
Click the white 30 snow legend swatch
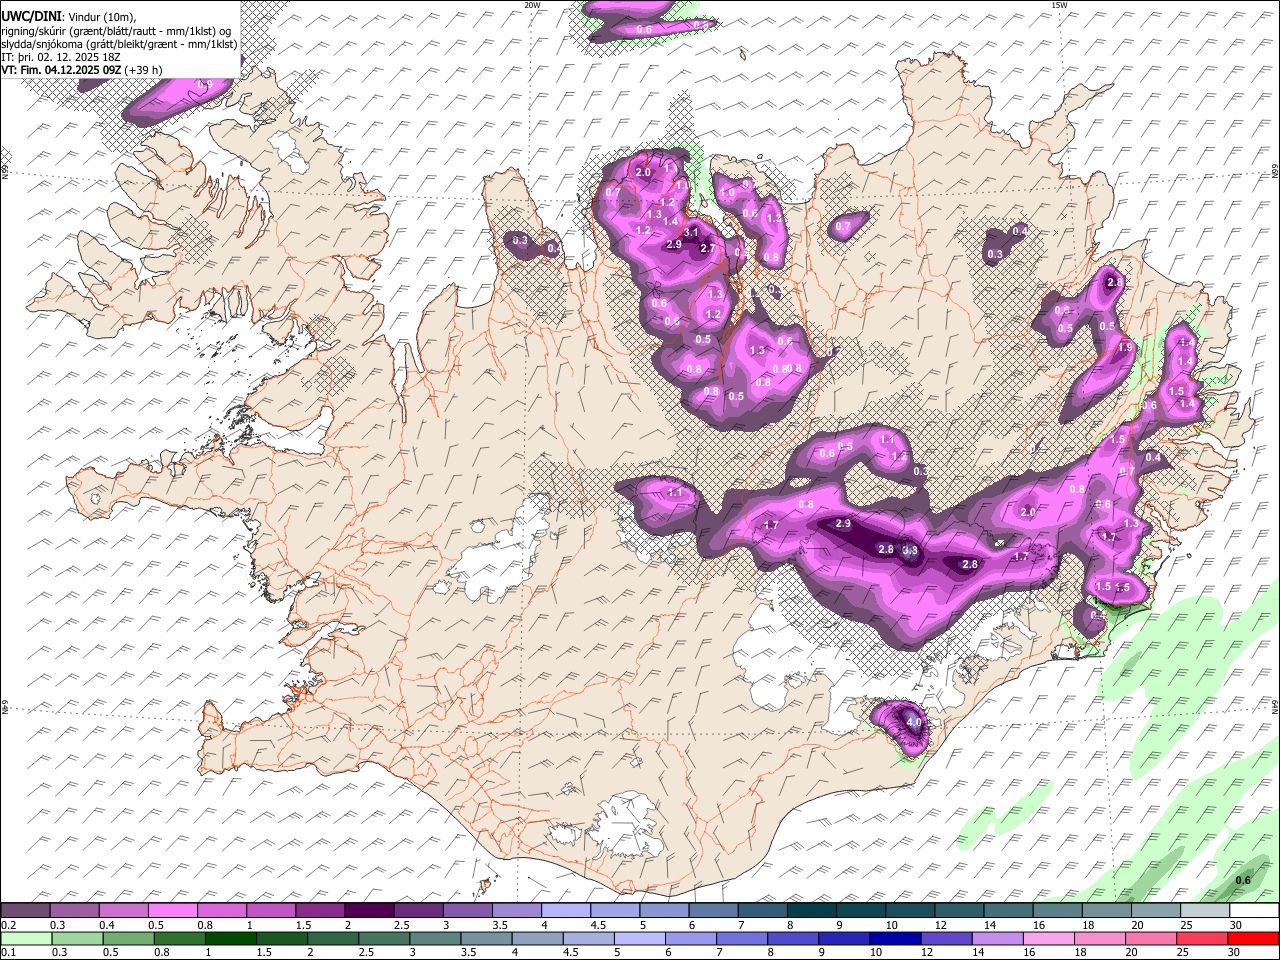point(1254,910)
